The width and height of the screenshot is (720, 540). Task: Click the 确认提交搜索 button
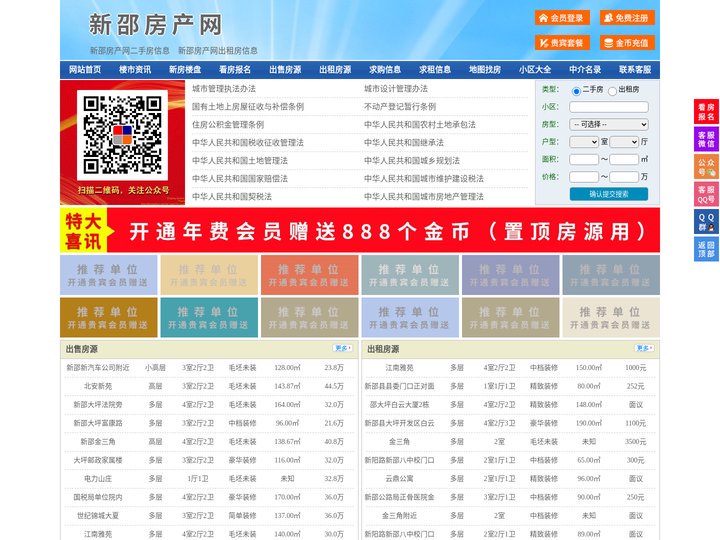(x=609, y=194)
